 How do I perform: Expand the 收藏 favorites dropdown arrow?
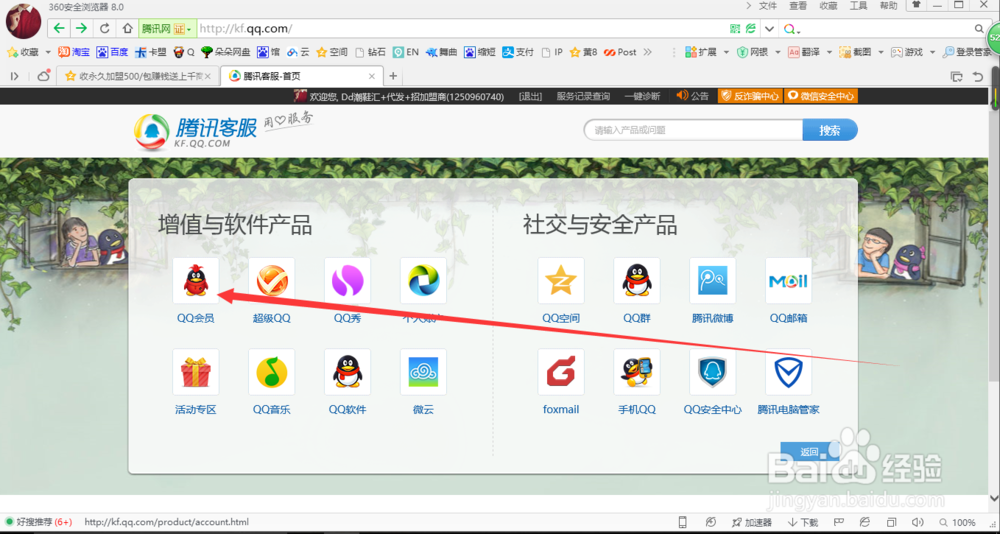48,52
